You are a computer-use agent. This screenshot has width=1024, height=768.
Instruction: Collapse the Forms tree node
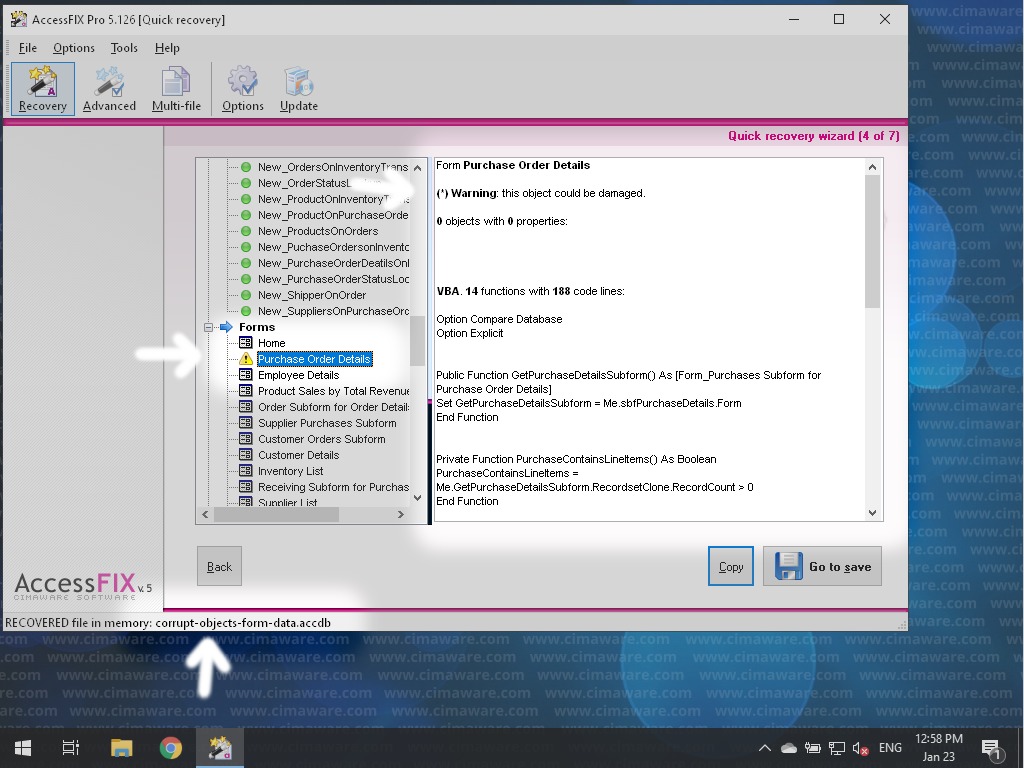coord(209,327)
